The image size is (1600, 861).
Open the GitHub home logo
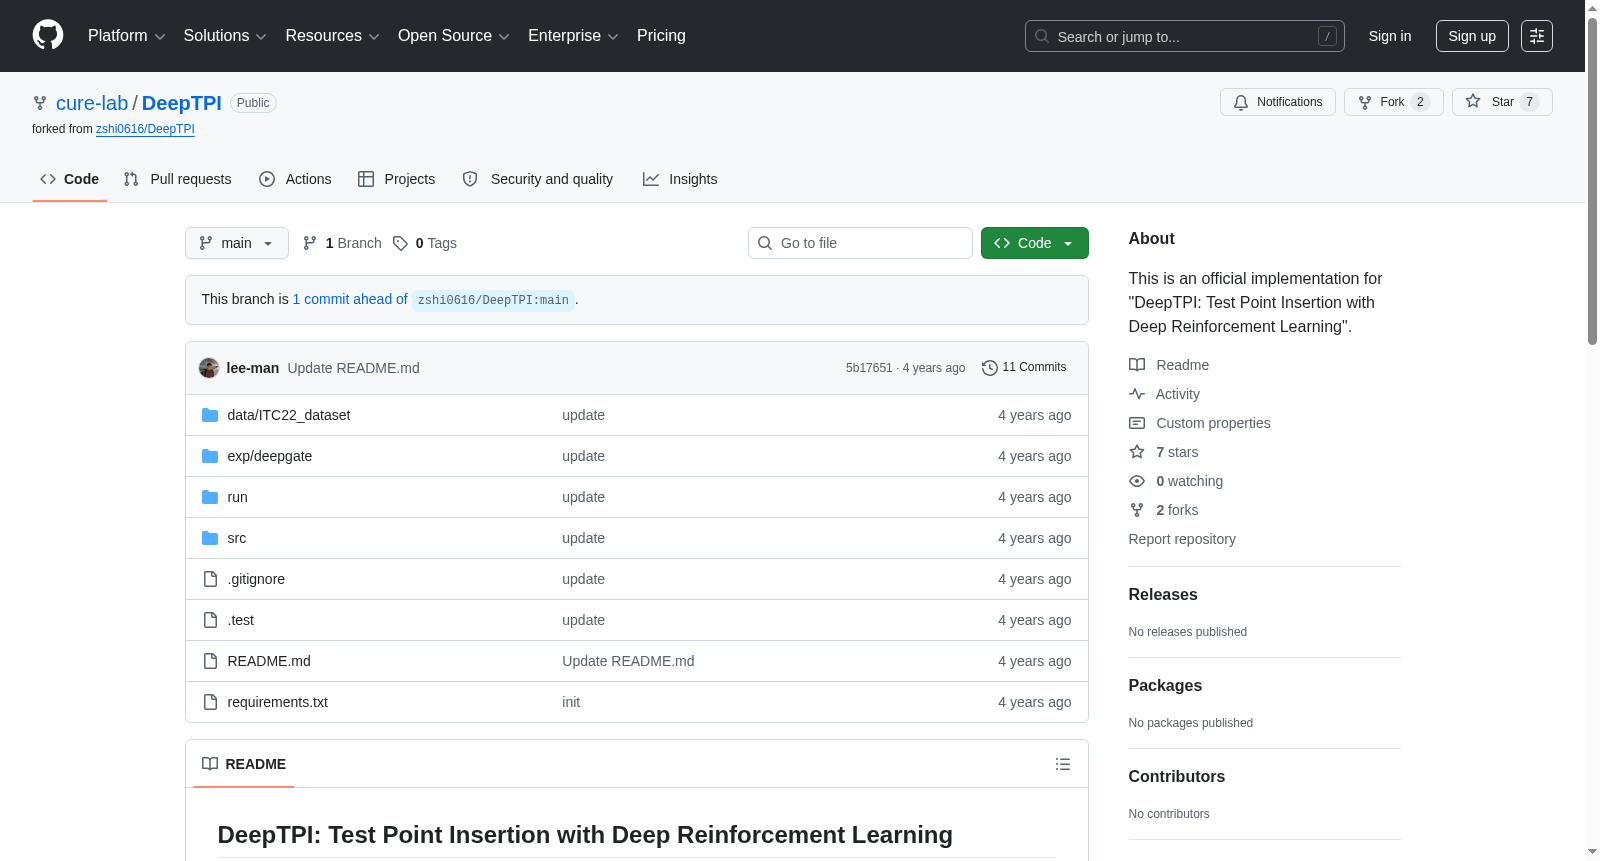pyautogui.click(x=48, y=35)
